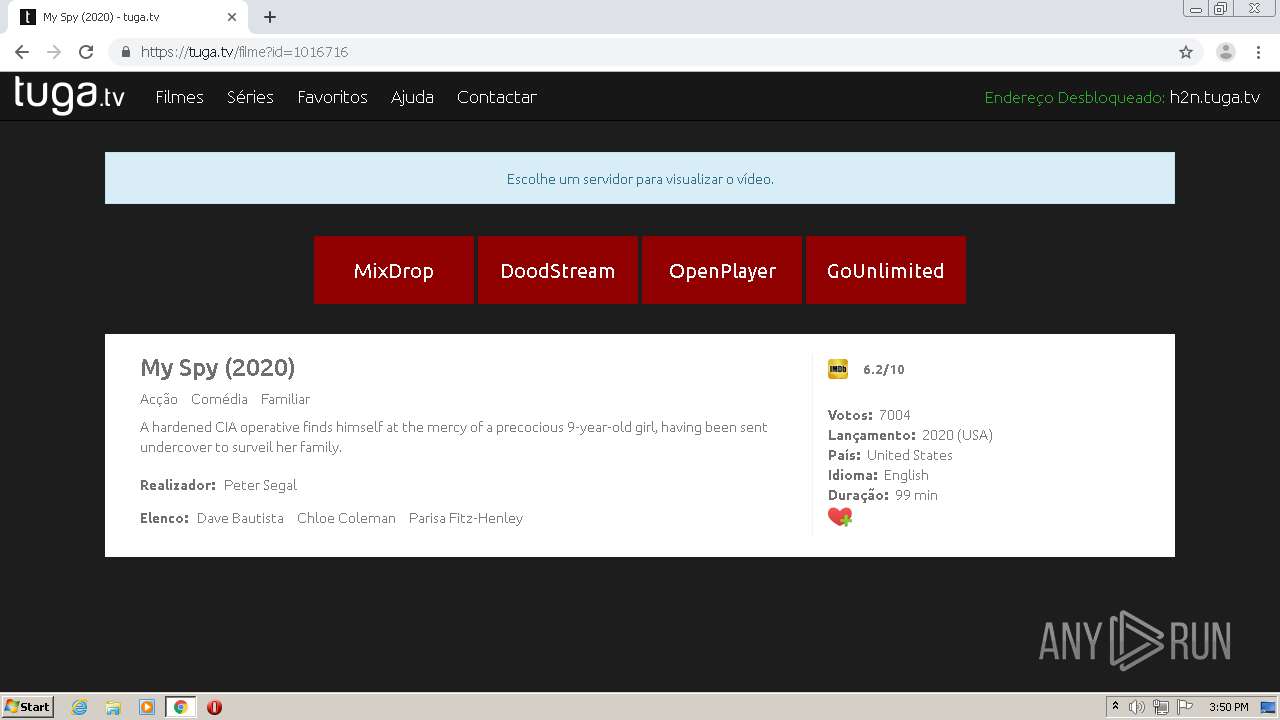
Task: Click the Duração 99 min value
Action: tap(916, 495)
